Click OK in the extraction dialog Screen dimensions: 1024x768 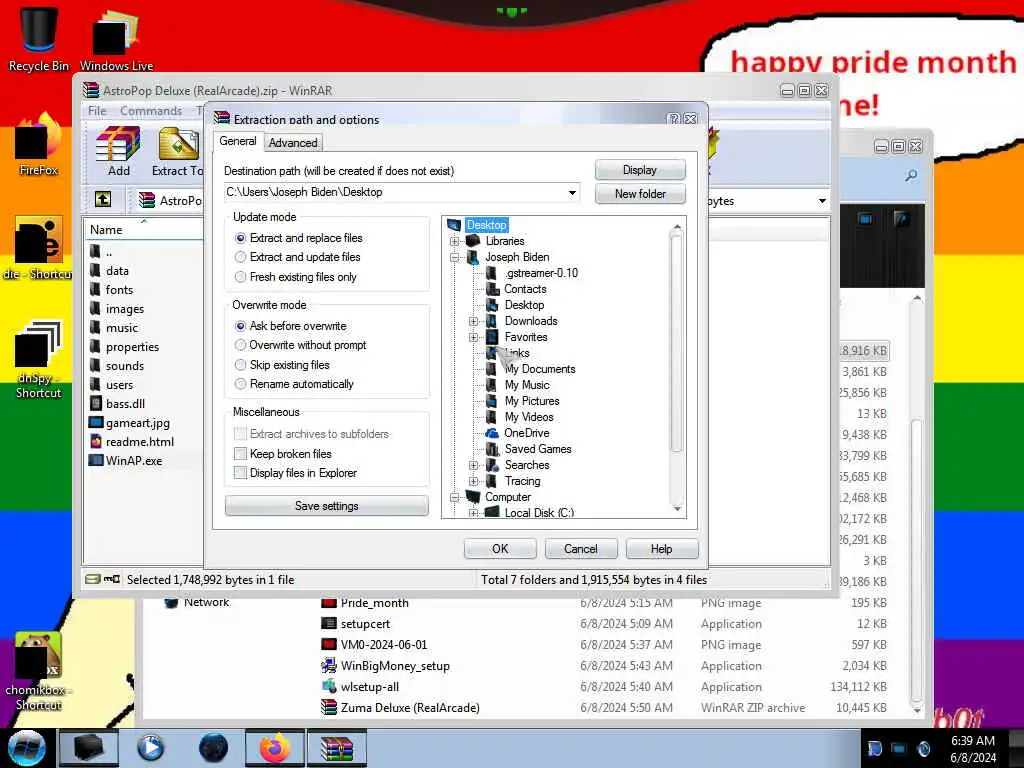[500, 549]
